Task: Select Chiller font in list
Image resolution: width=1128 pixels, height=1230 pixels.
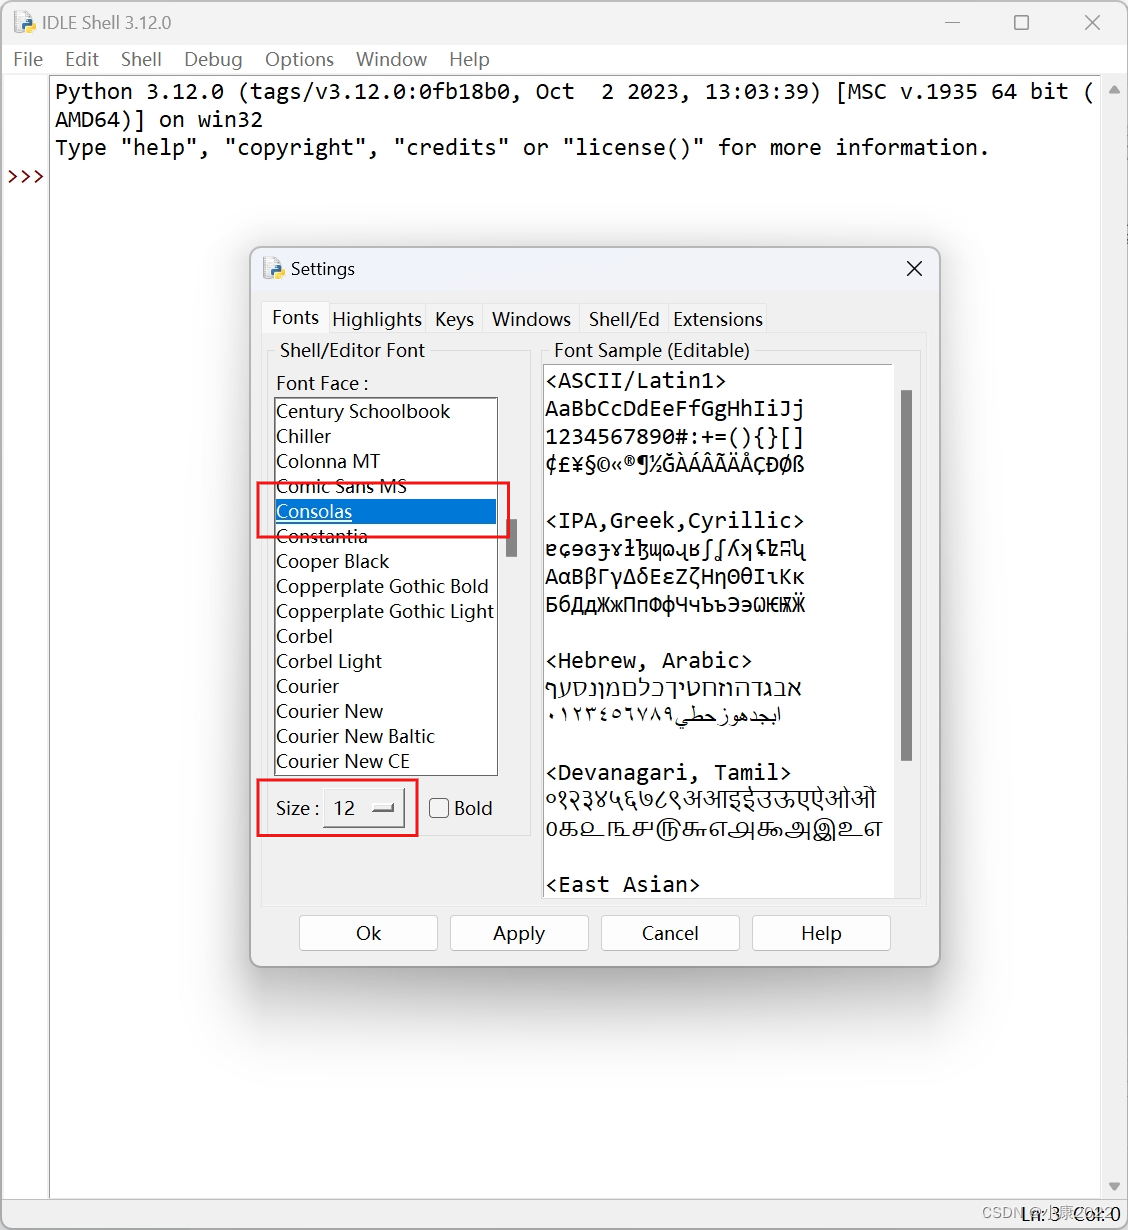Action: pyautogui.click(x=385, y=436)
